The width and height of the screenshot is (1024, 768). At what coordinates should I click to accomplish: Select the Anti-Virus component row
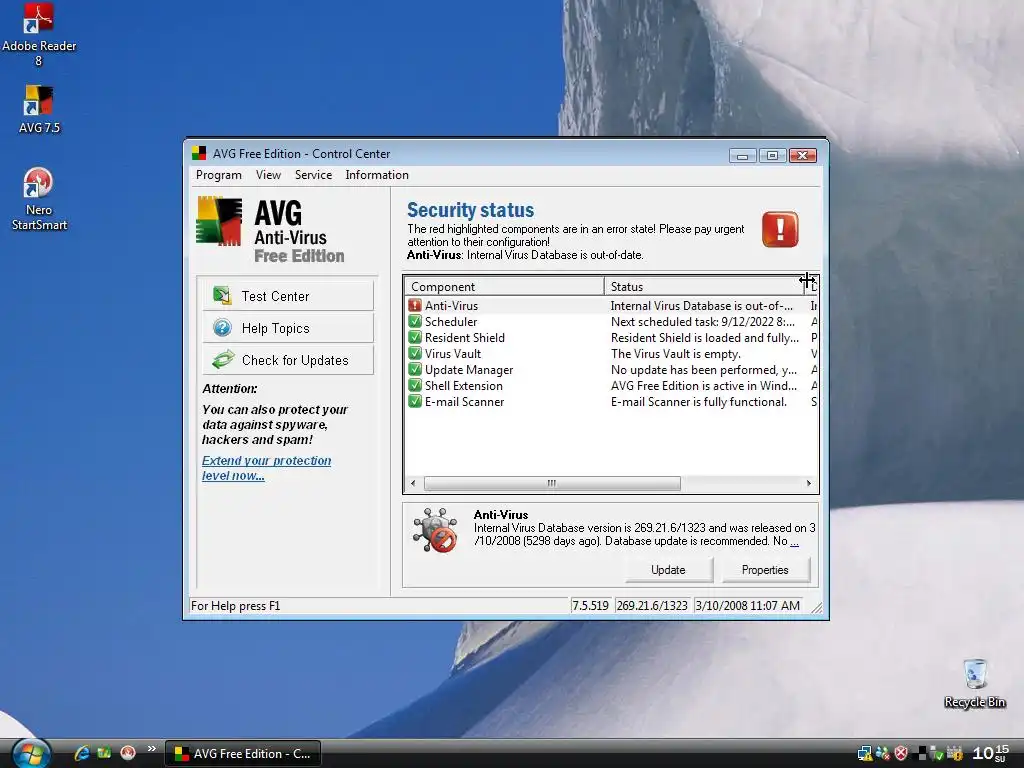(611, 306)
